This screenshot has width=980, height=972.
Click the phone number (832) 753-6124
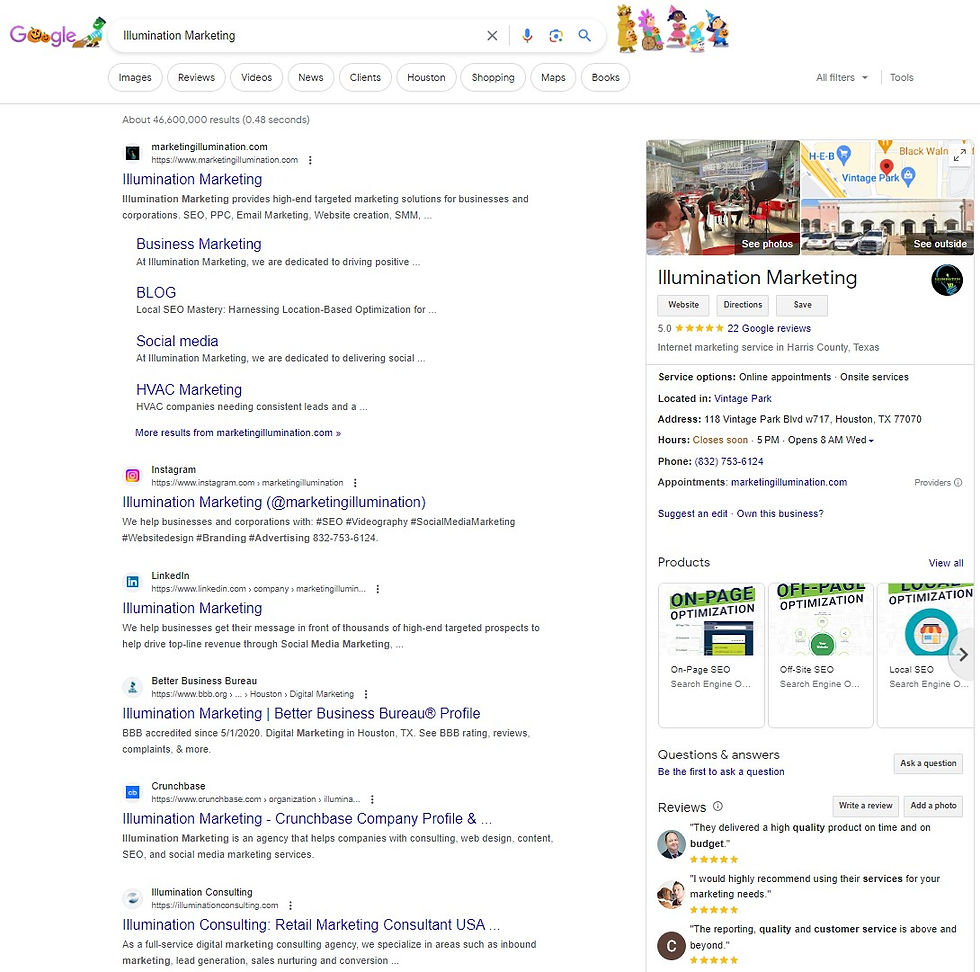tap(729, 461)
